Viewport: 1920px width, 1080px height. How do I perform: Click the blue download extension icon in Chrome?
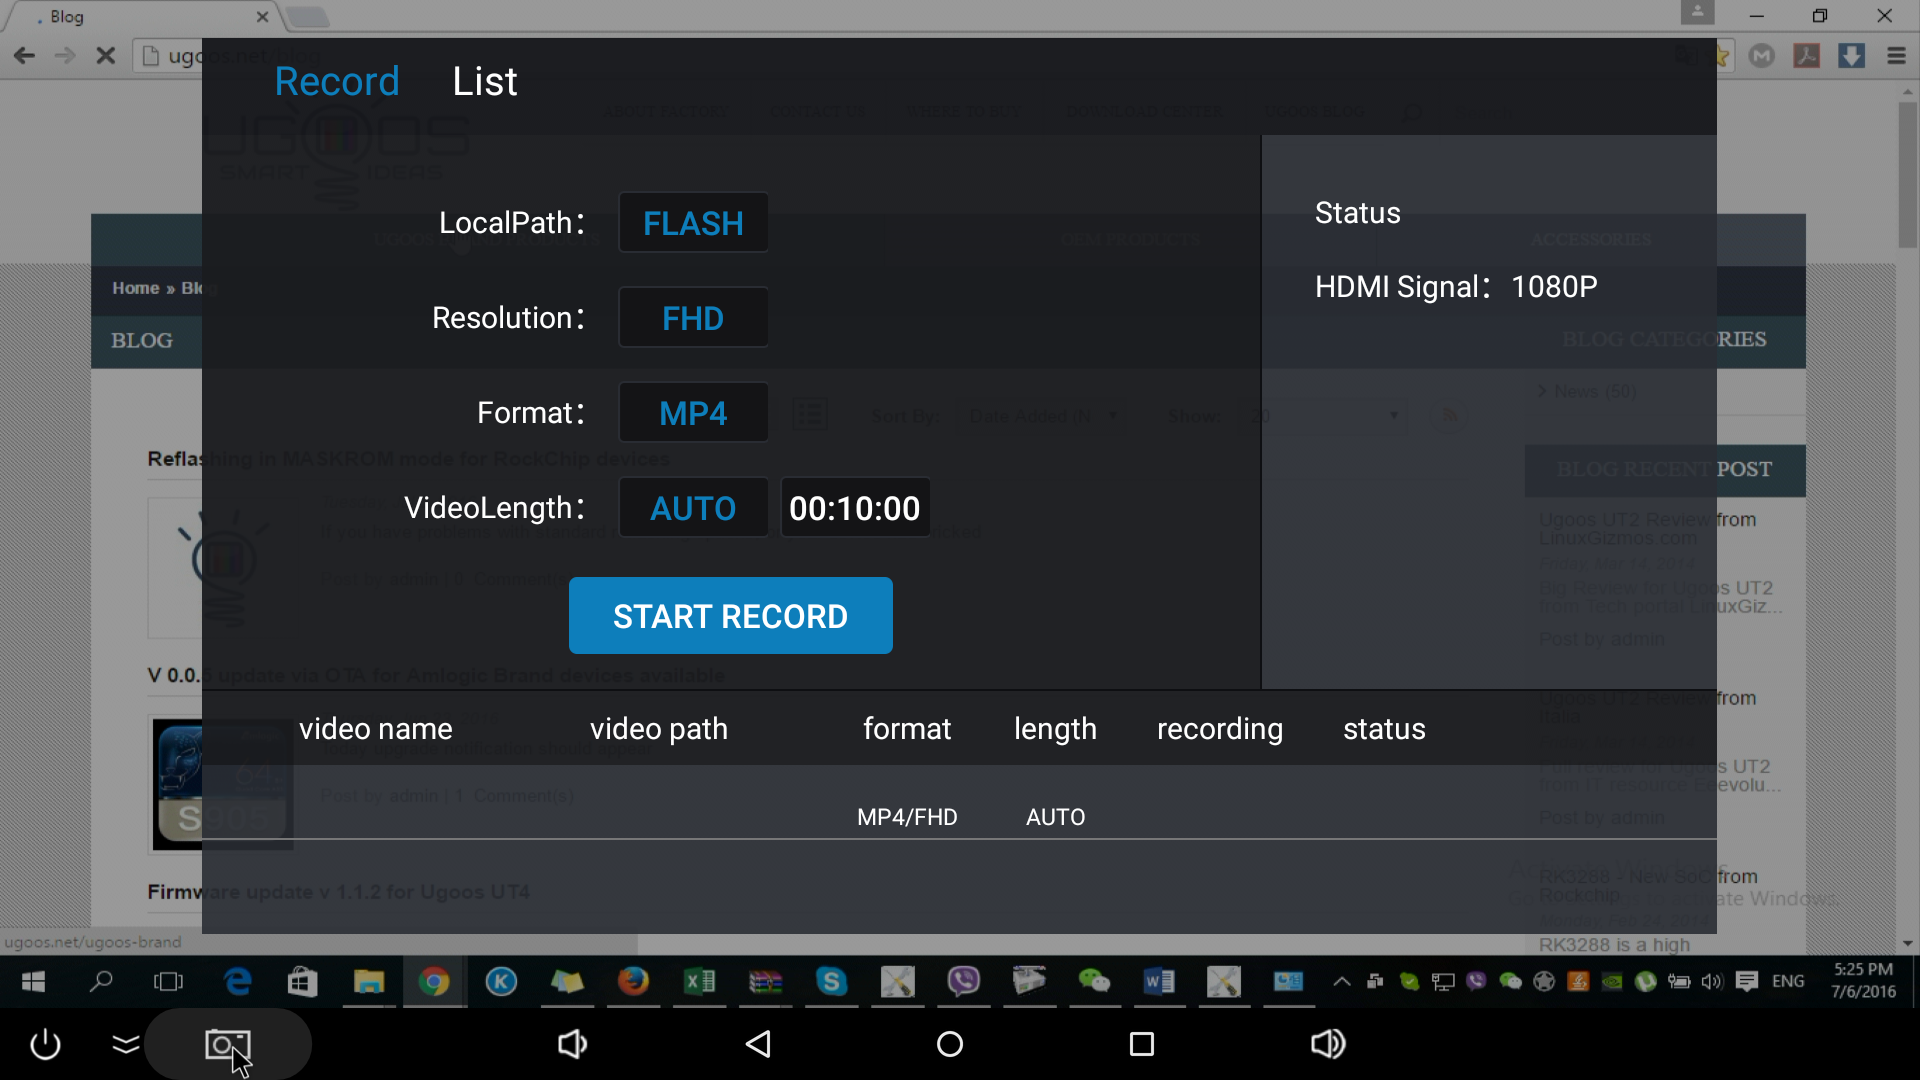pyautogui.click(x=1851, y=56)
